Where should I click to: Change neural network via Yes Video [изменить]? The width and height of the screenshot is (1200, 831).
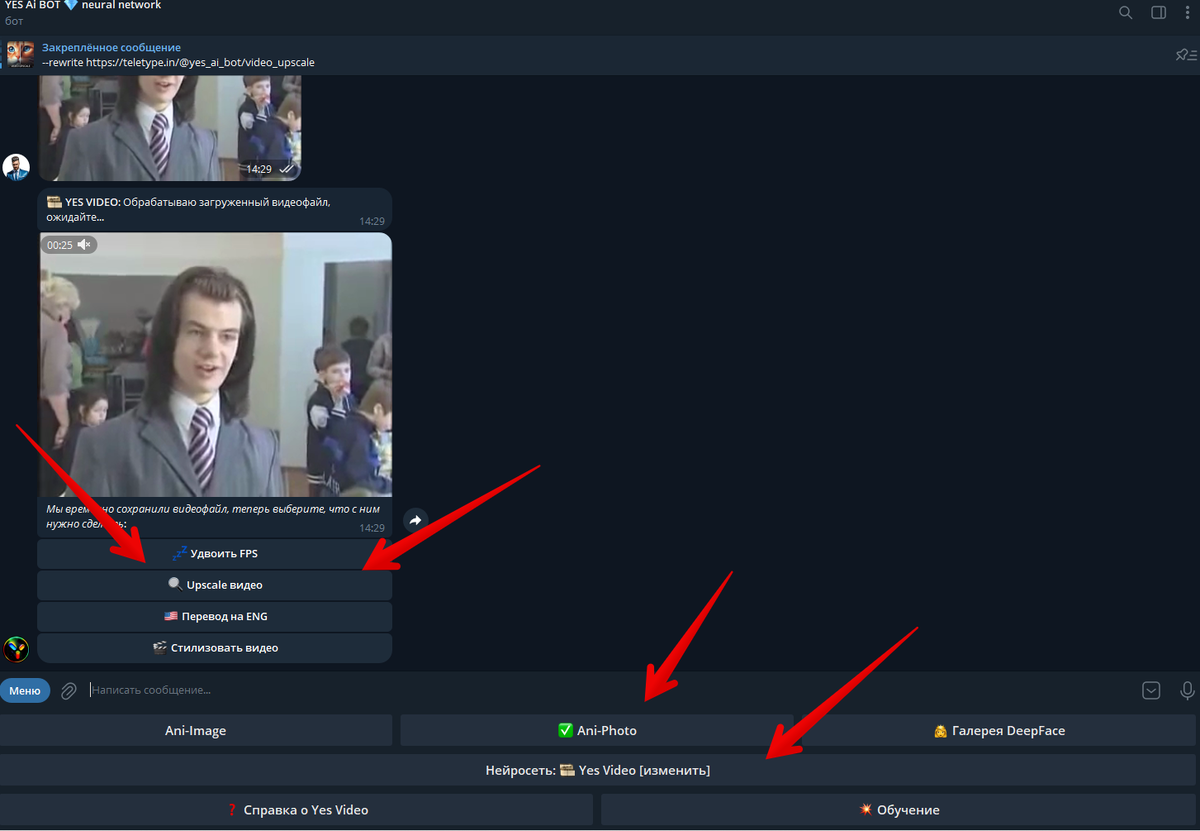click(x=598, y=770)
